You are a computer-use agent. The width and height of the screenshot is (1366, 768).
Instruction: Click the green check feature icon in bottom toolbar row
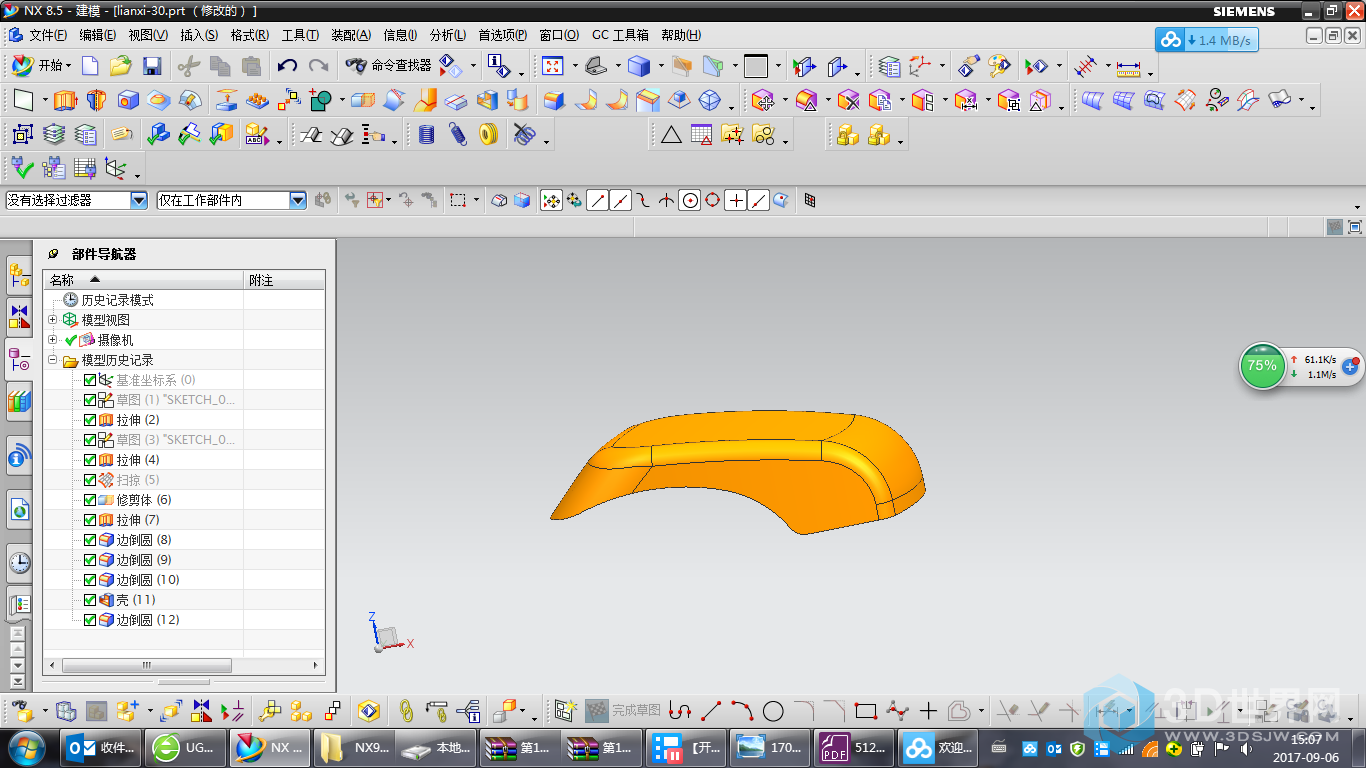pos(22,168)
